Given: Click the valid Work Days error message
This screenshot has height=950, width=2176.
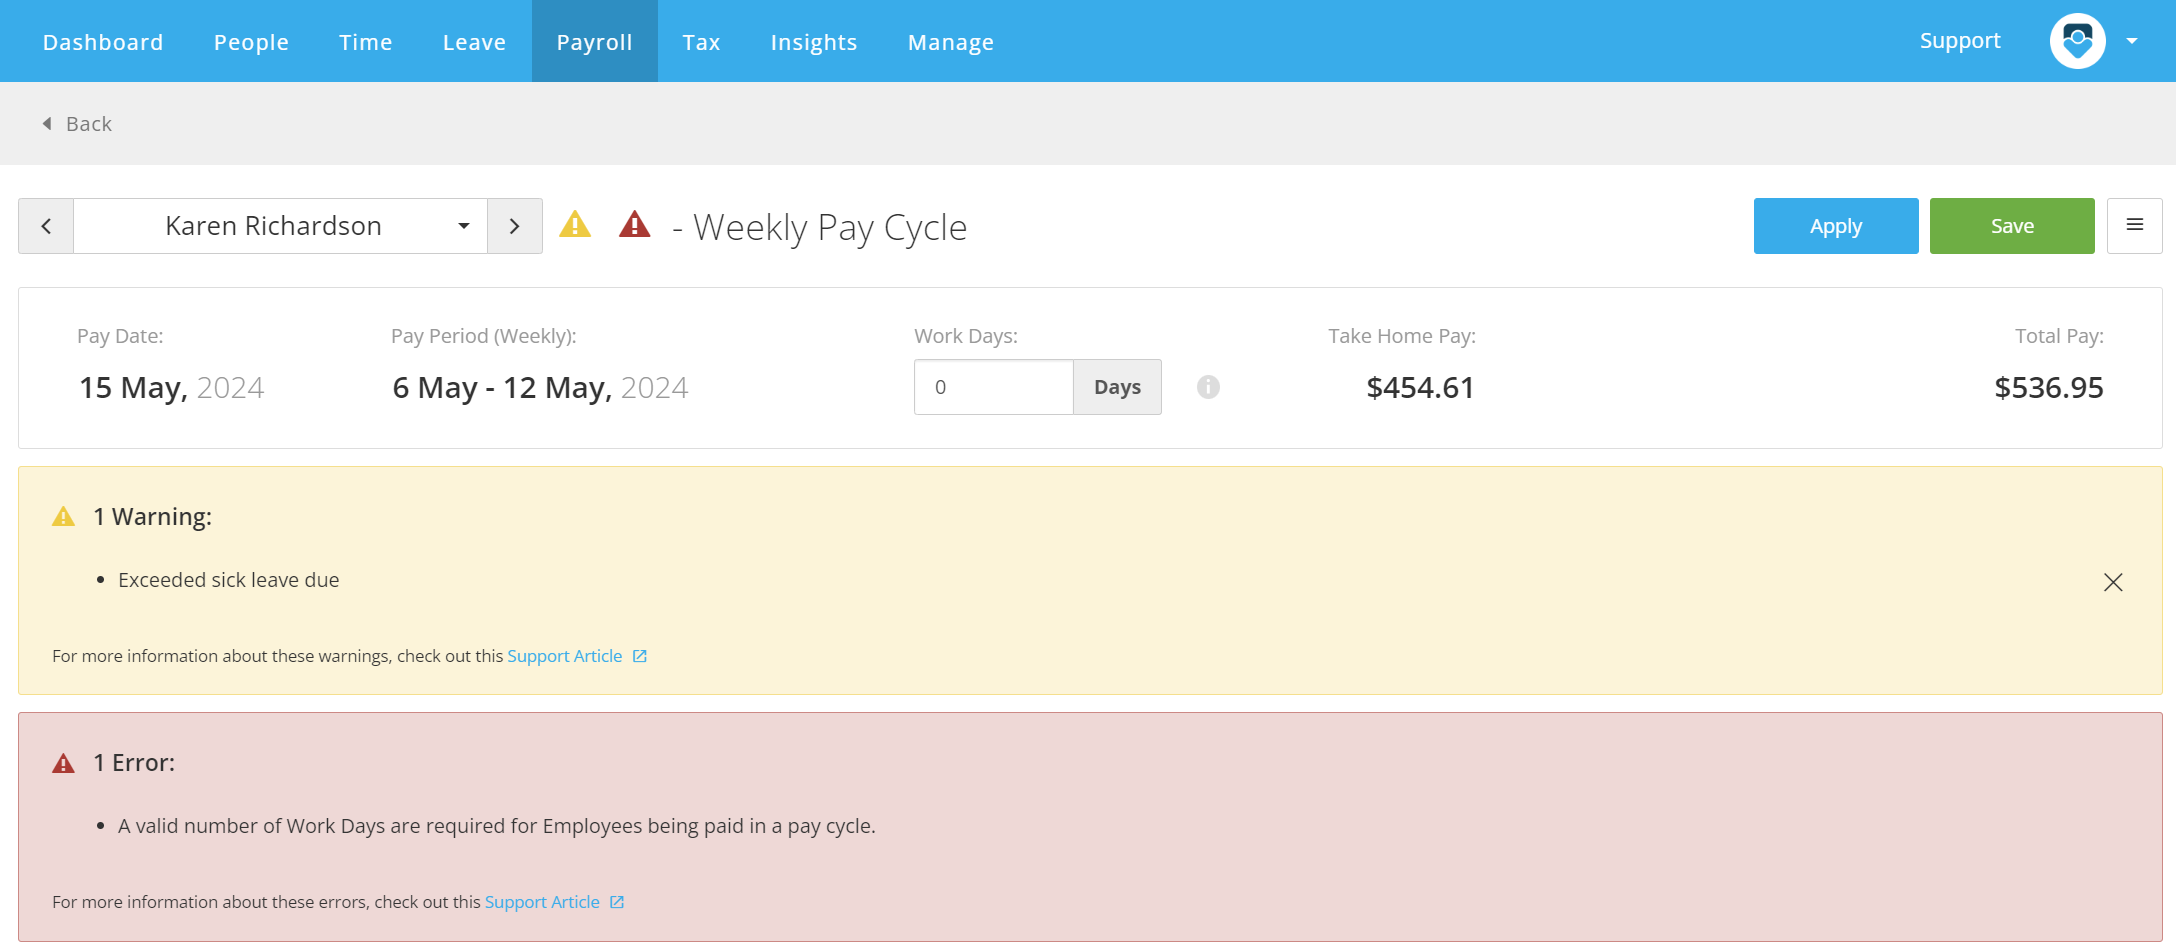Looking at the screenshot, I should (497, 826).
